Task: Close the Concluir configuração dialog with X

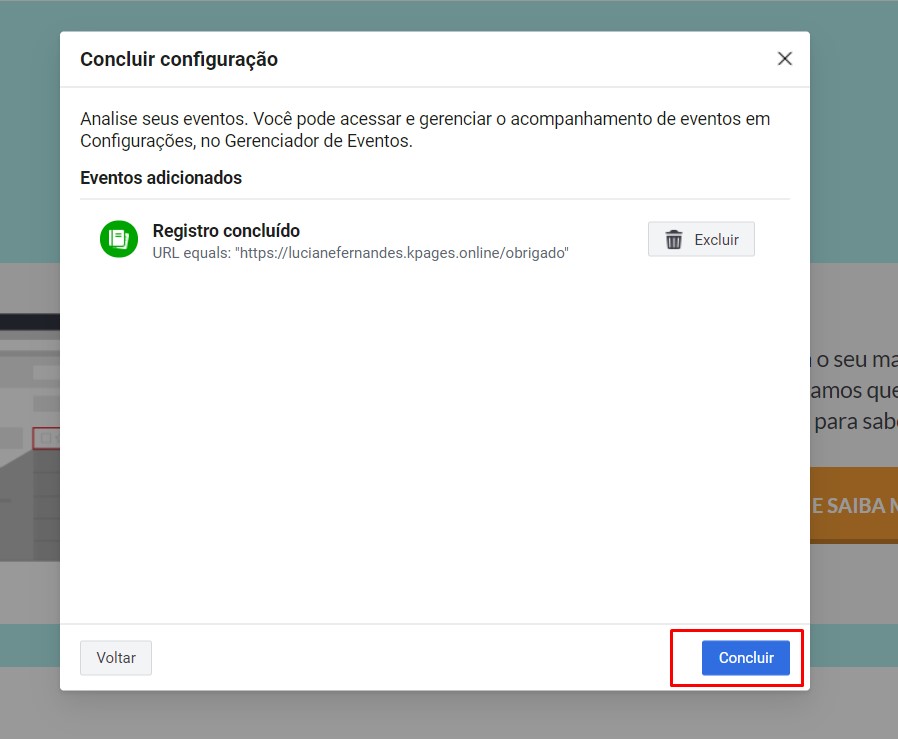Action: point(785,59)
